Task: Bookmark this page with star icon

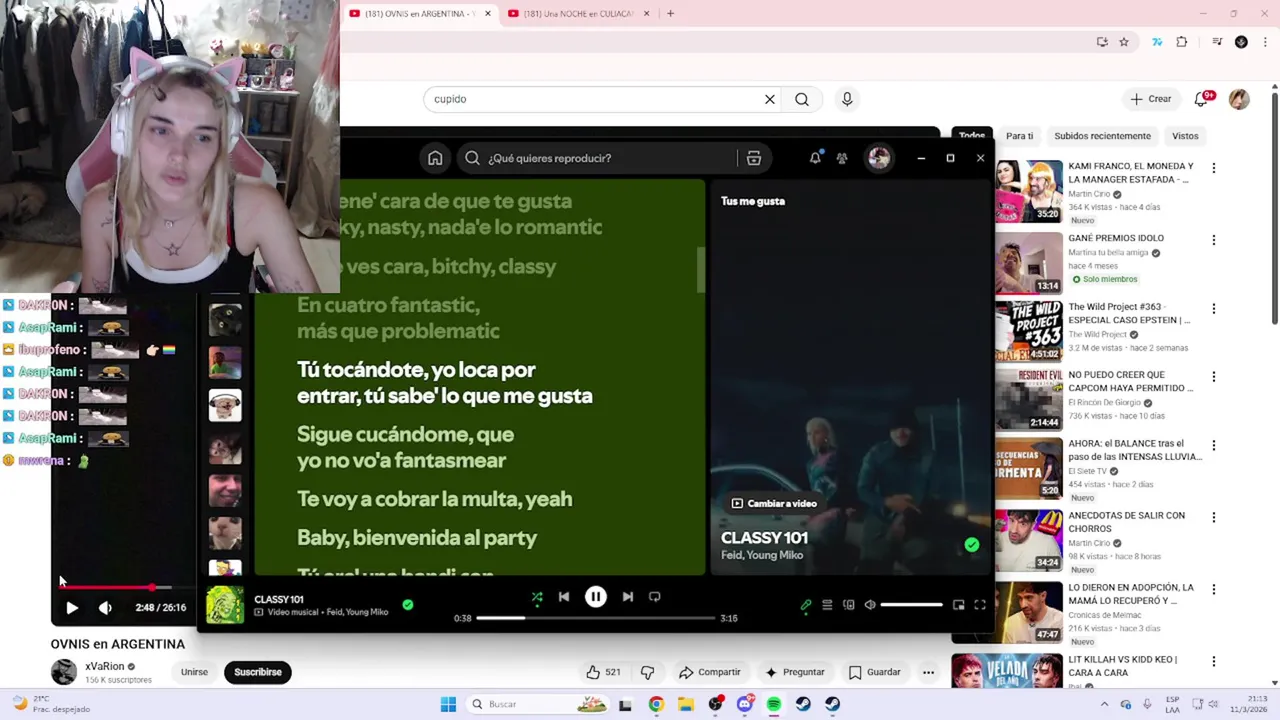Action: point(1124,42)
